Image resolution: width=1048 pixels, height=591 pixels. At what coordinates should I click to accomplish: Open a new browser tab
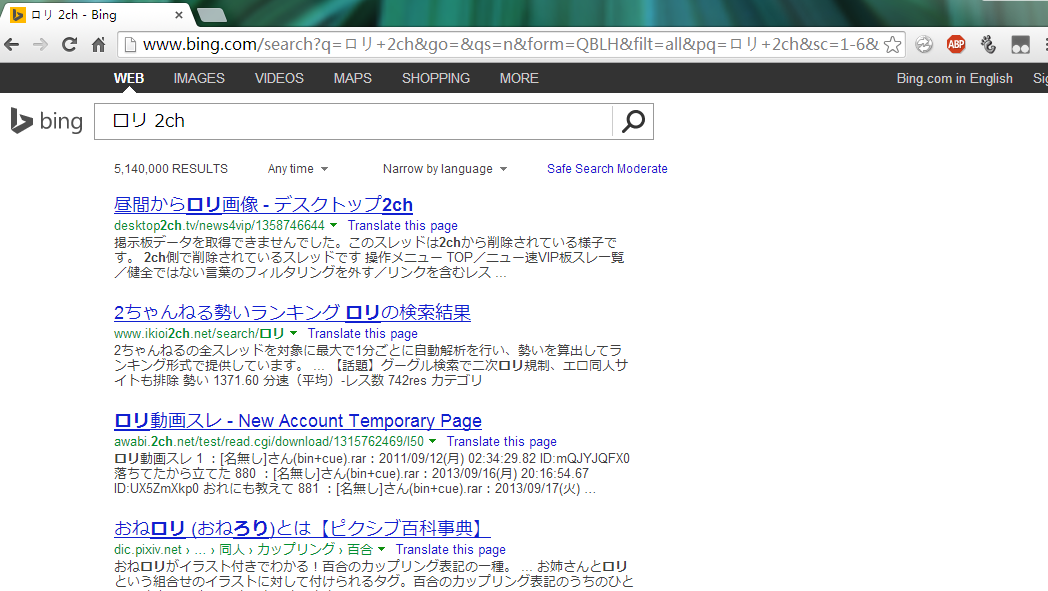point(212,15)
